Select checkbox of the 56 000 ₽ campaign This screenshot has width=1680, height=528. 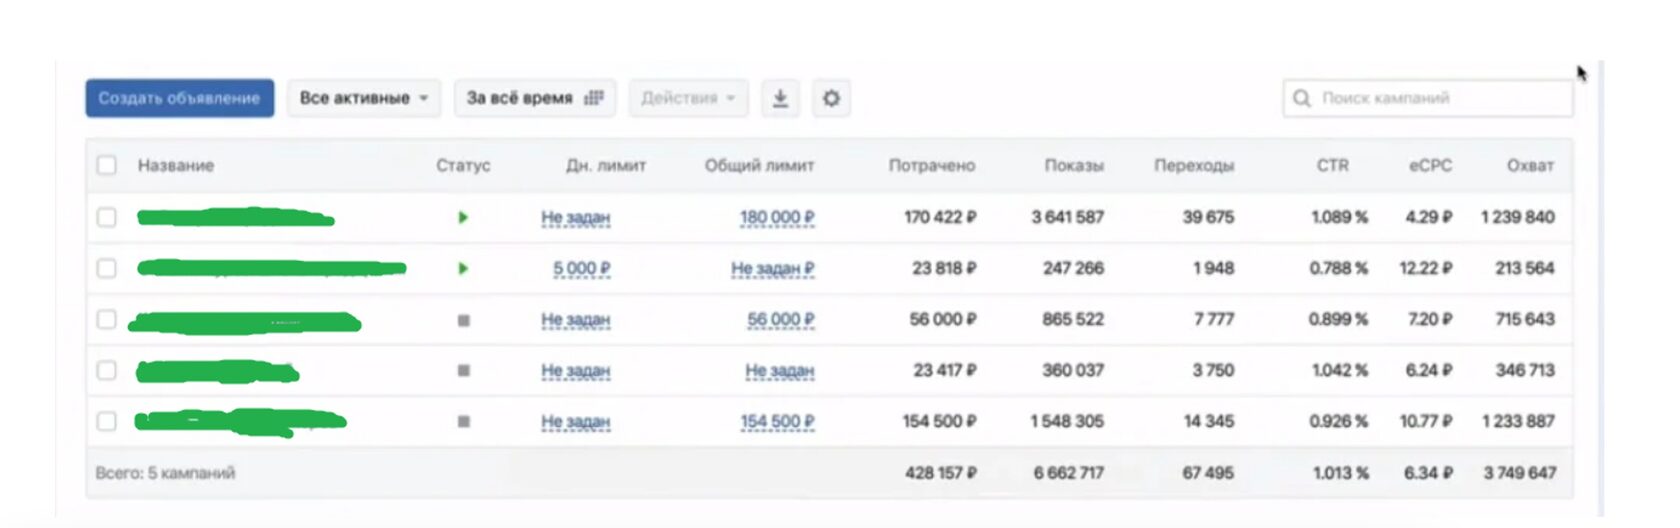107,320
